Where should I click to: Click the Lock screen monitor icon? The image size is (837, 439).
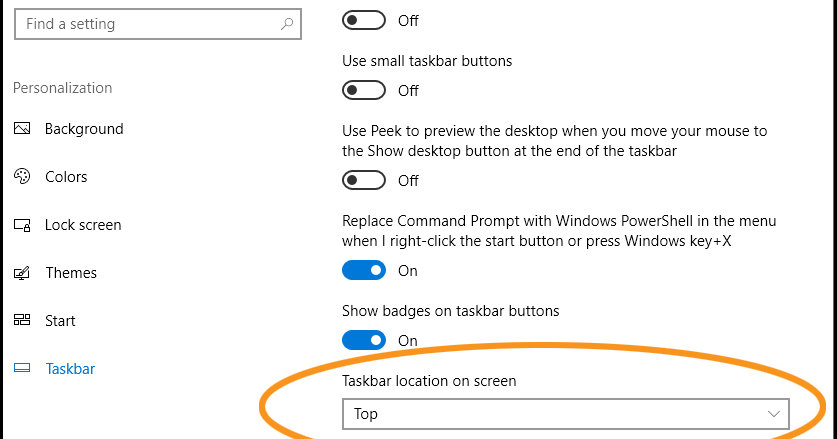(x=22, y=225)
